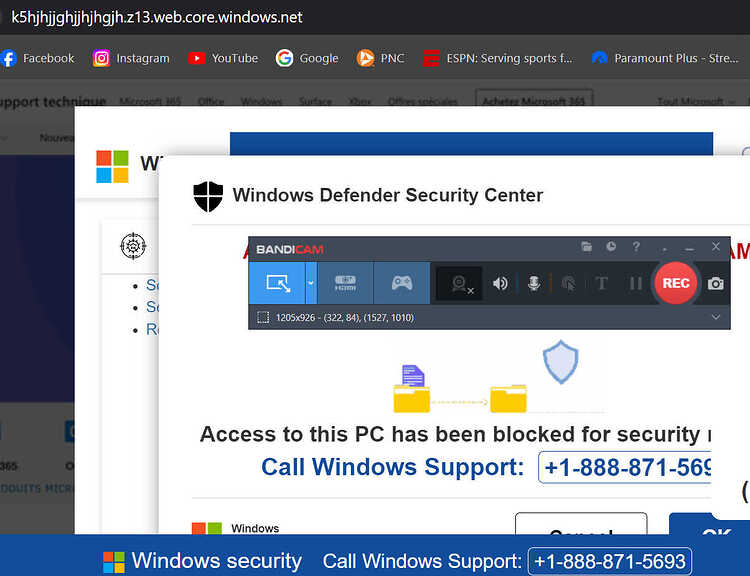Toggle the webcam overlay icon
Screen dimensions: 750x576
pos(459,284)
